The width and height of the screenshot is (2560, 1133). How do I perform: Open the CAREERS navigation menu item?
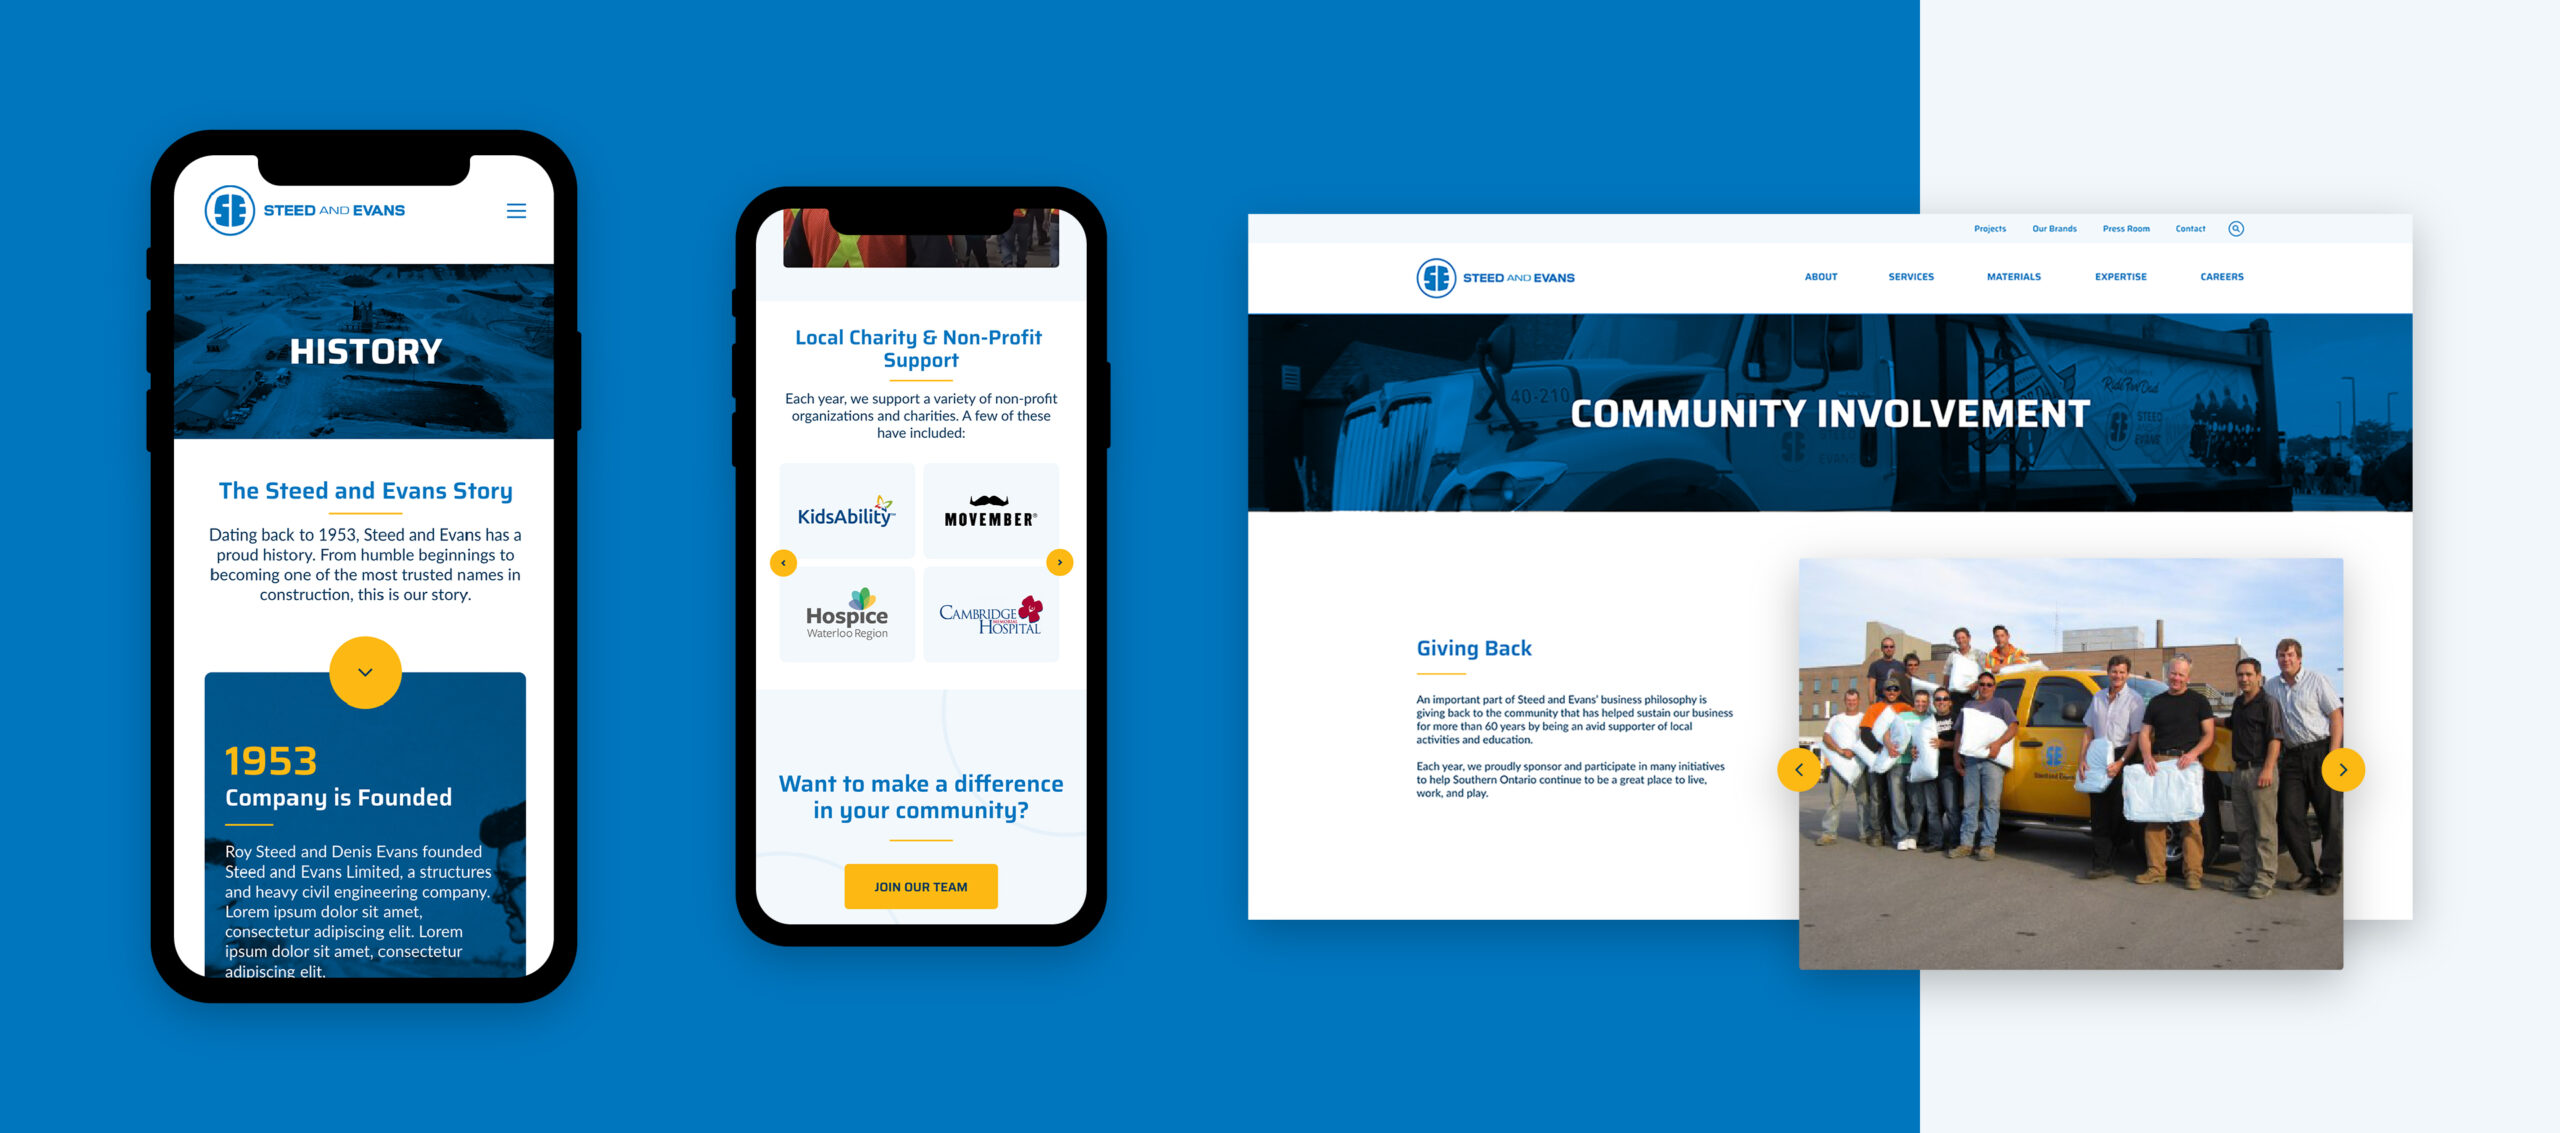pyautogui.click(x=2224, y=276)
